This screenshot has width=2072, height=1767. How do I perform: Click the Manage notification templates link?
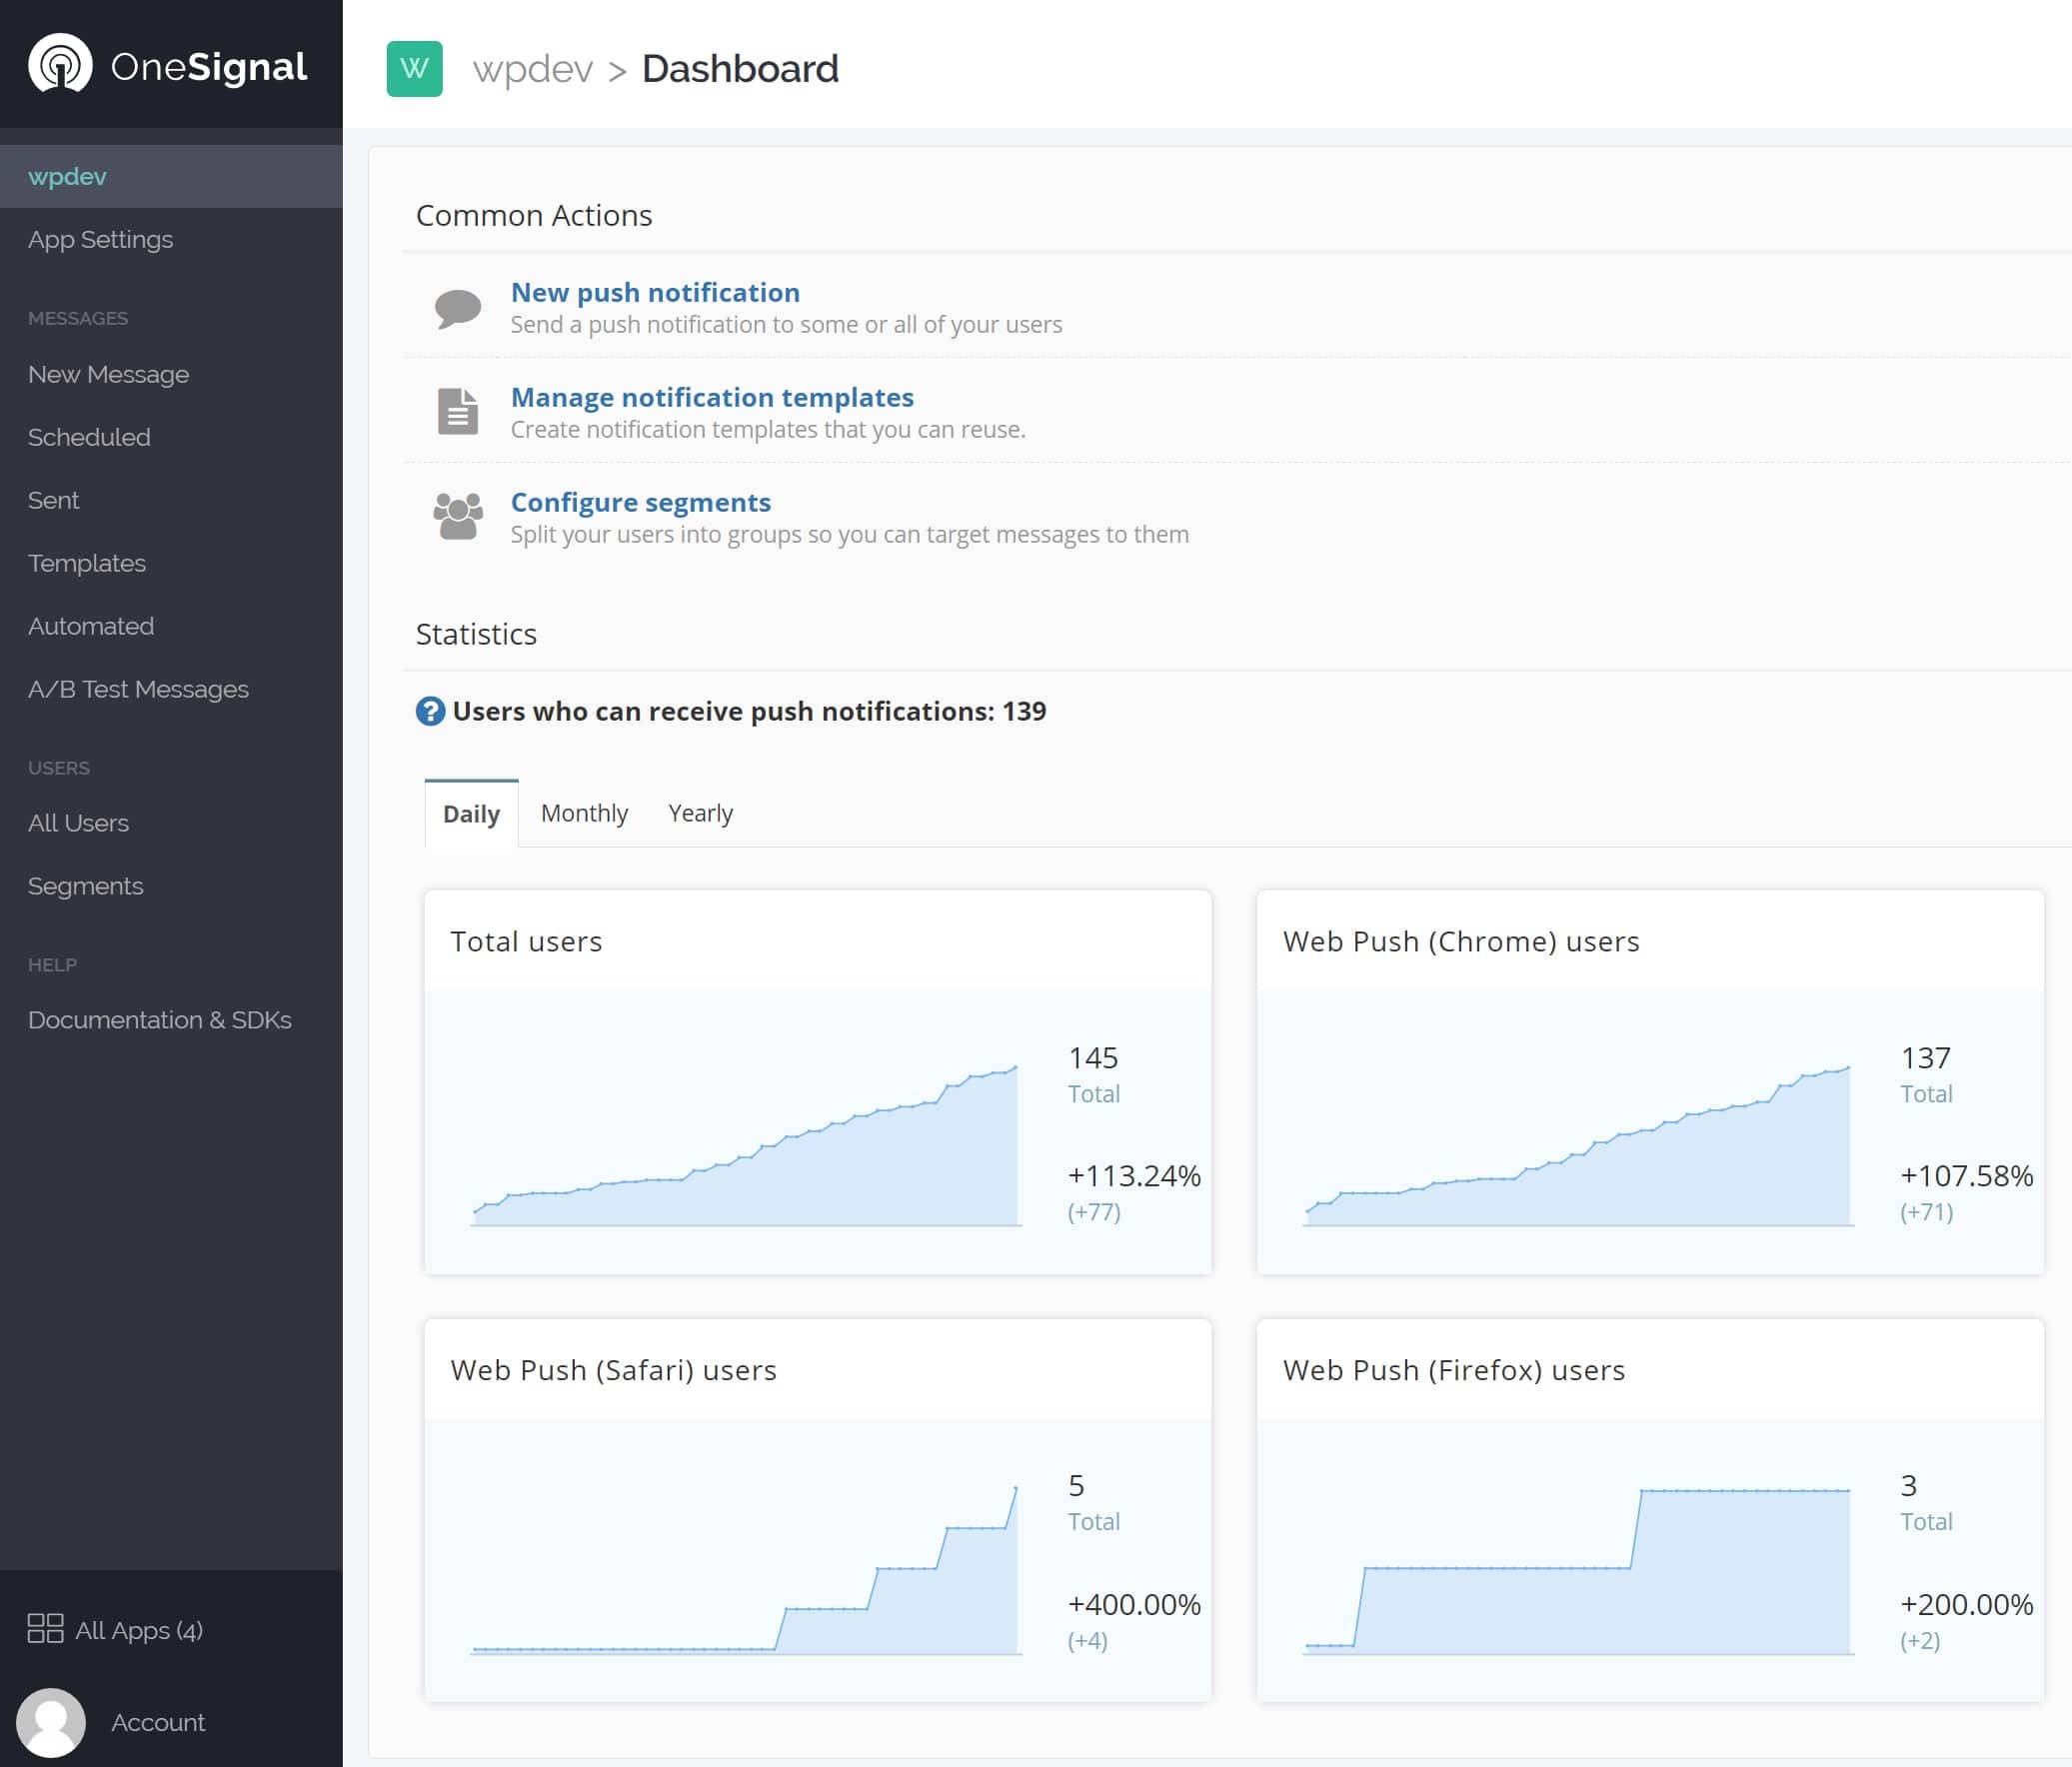712,396
